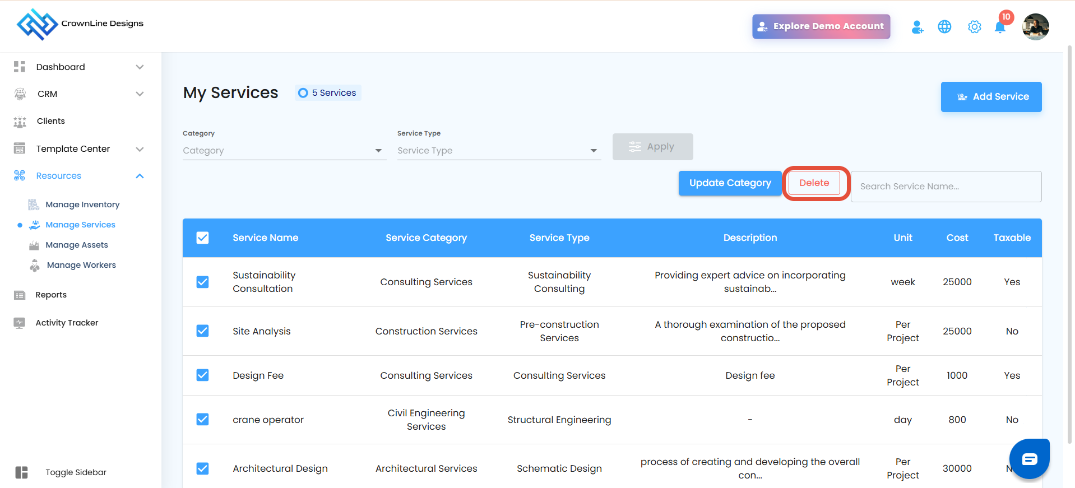Image resolution: width=1075 pixels, height=488 pixels.
Task: Open the notifications bell icon
Action: (999, 27)
